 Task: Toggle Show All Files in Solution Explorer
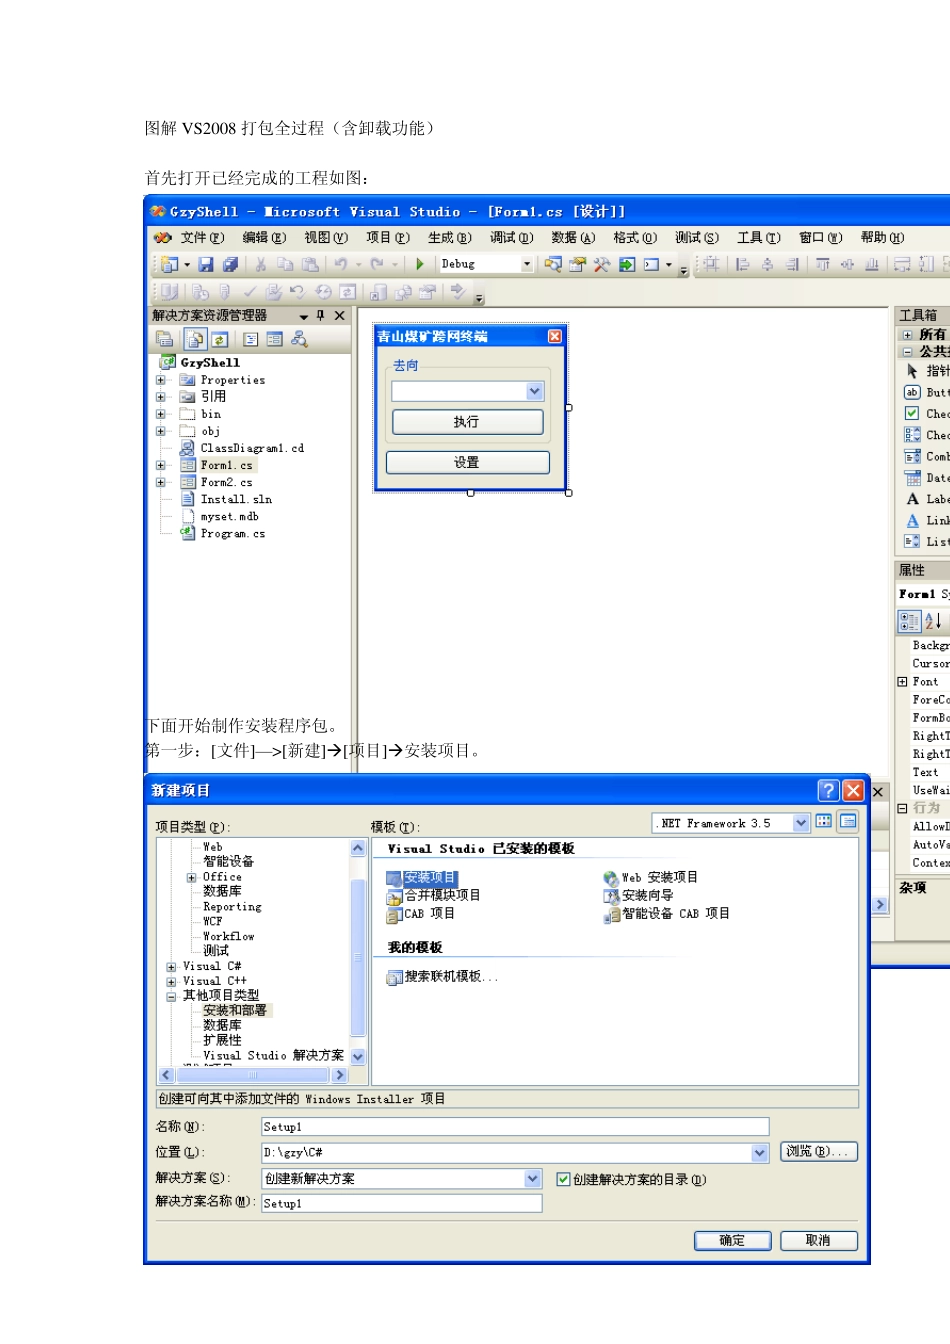[x=195, y=339]
